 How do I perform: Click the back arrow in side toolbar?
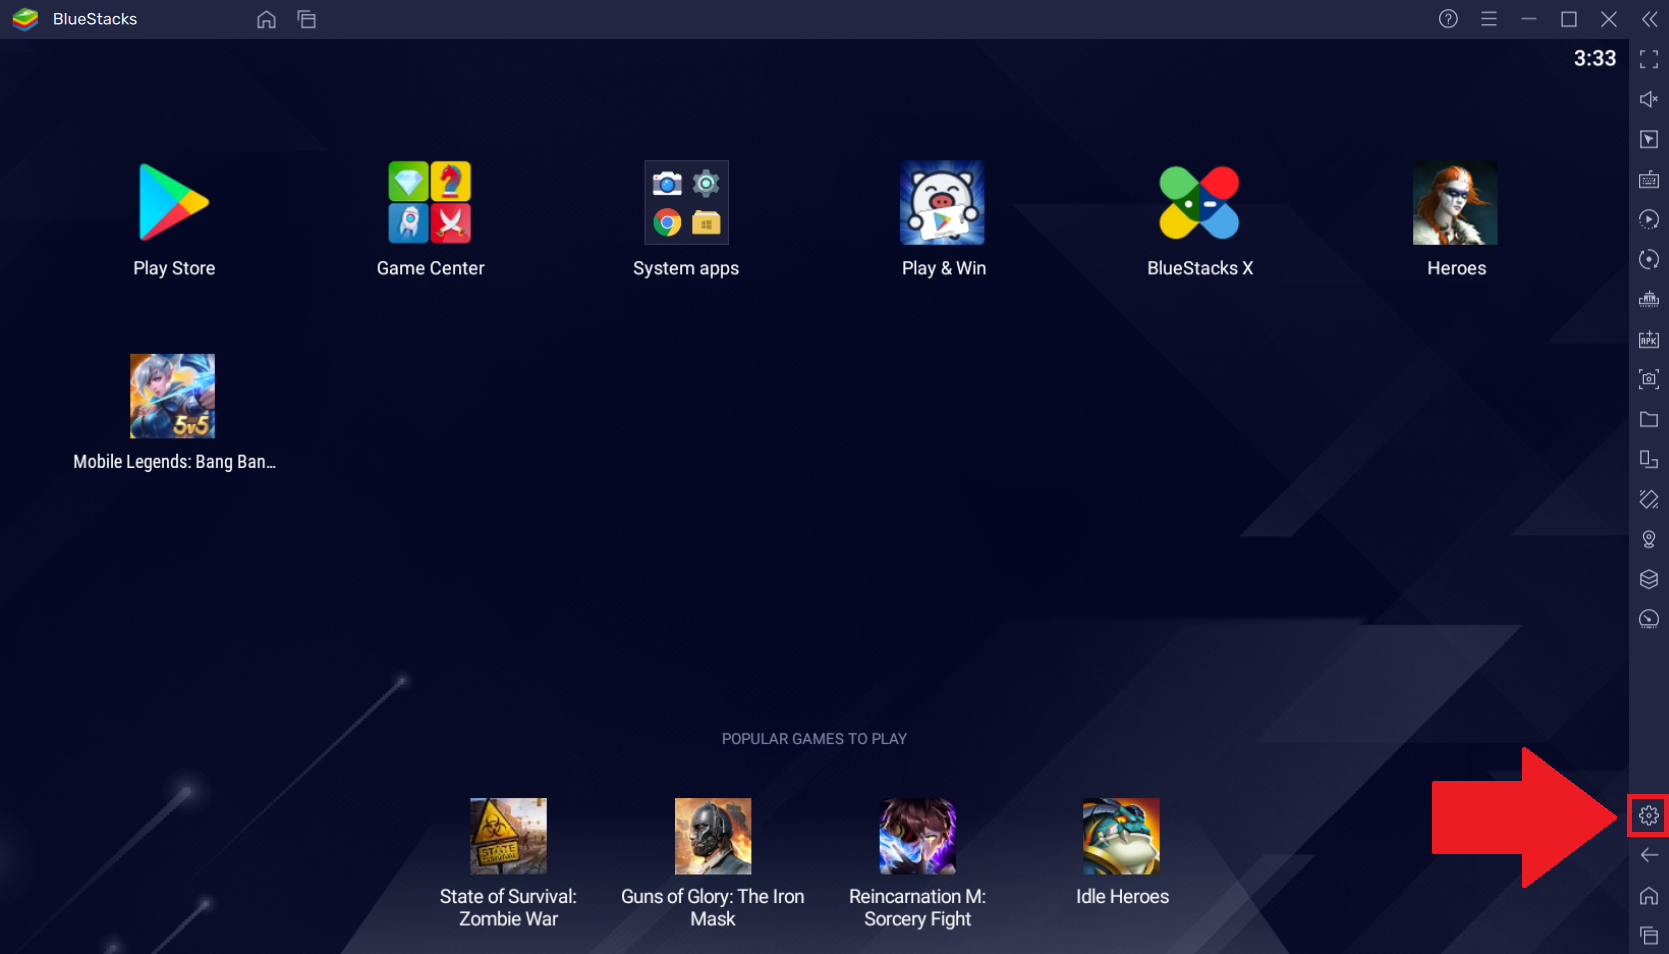(1649, 855)
